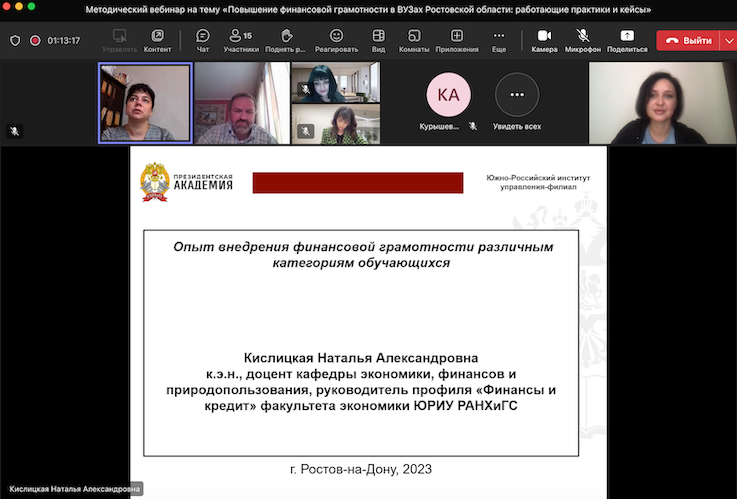Open the Реагировать reactions
This screenshot has width=737, height=499.
(336, 40)
